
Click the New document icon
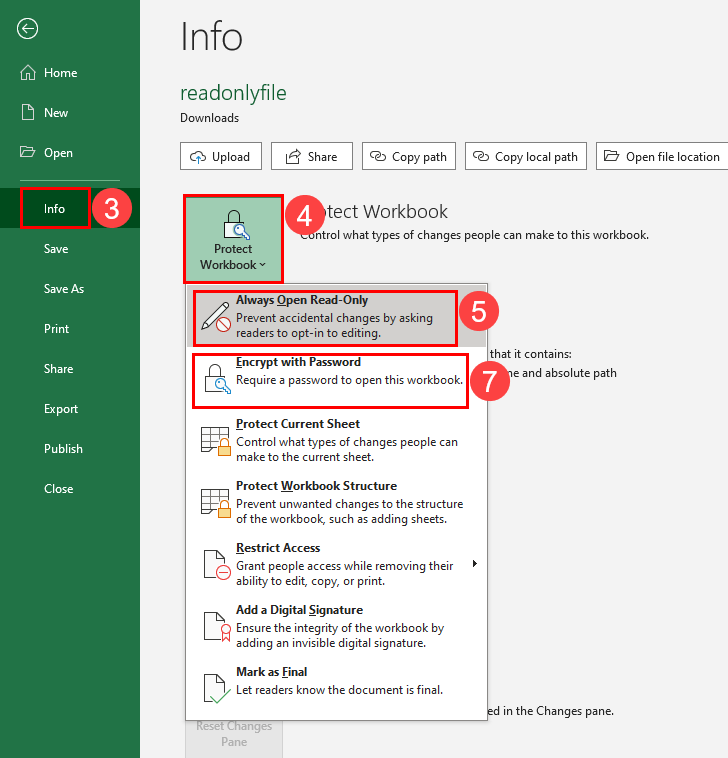click(28, 112)
